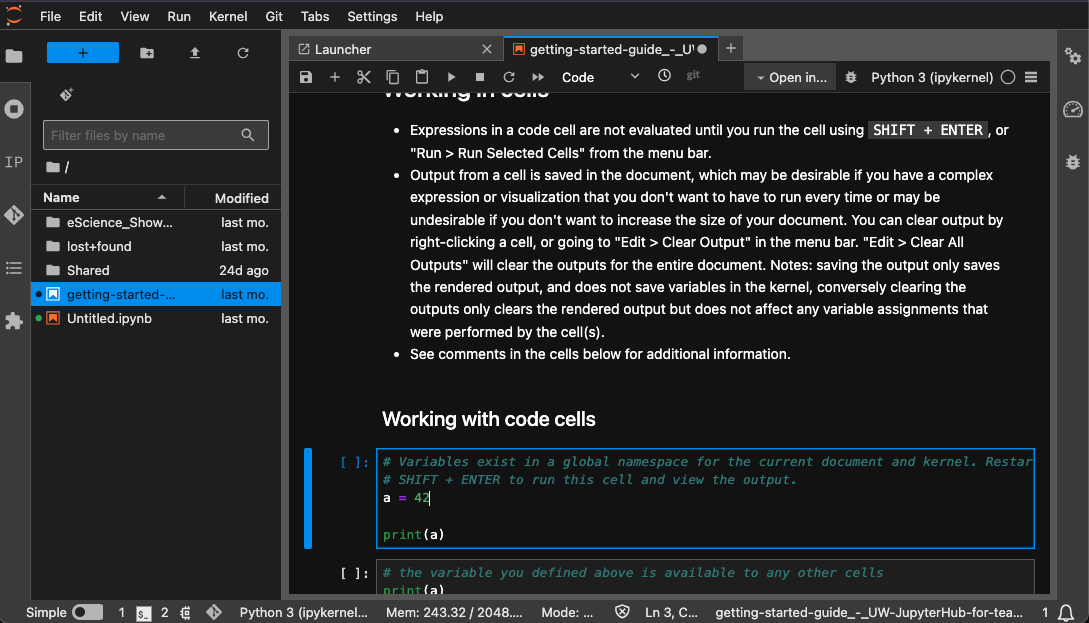Interrupt the kernel with stop icon
1089x623 pixels.
pyautogui.click(x=478, y=75)
